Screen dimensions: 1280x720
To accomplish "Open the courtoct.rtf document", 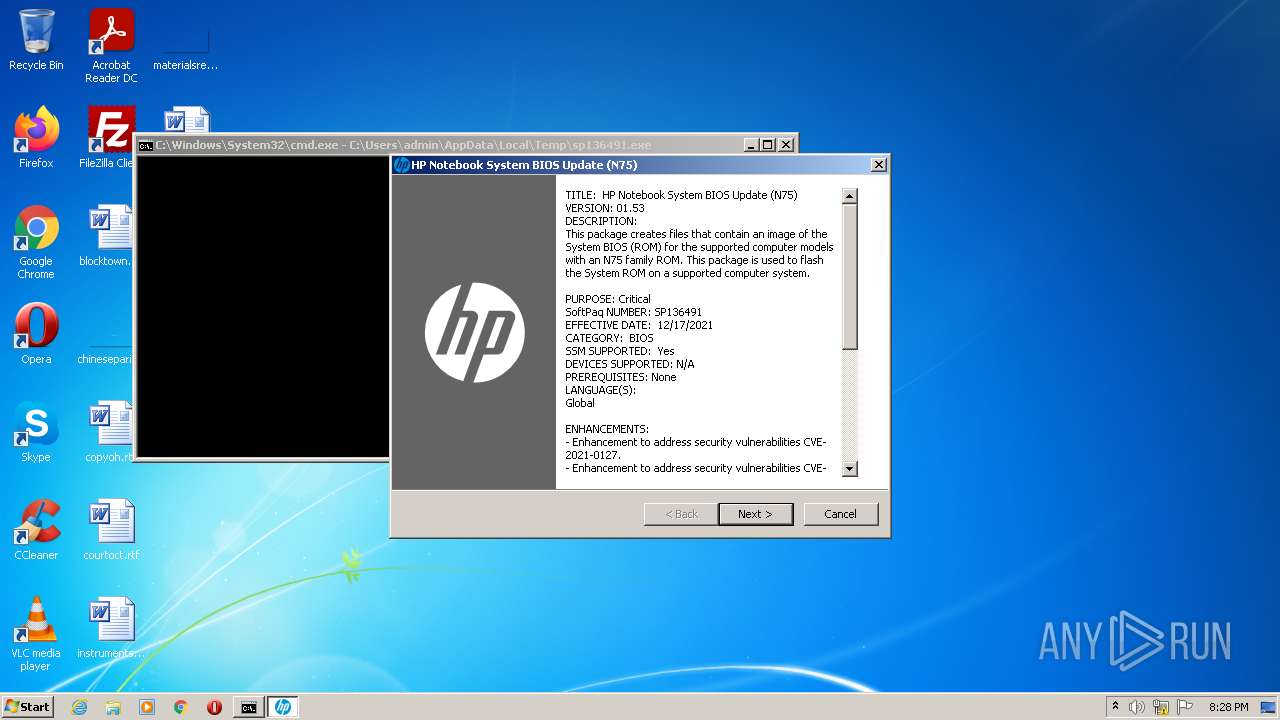I will pyautogui.click(x=111, y=530).
